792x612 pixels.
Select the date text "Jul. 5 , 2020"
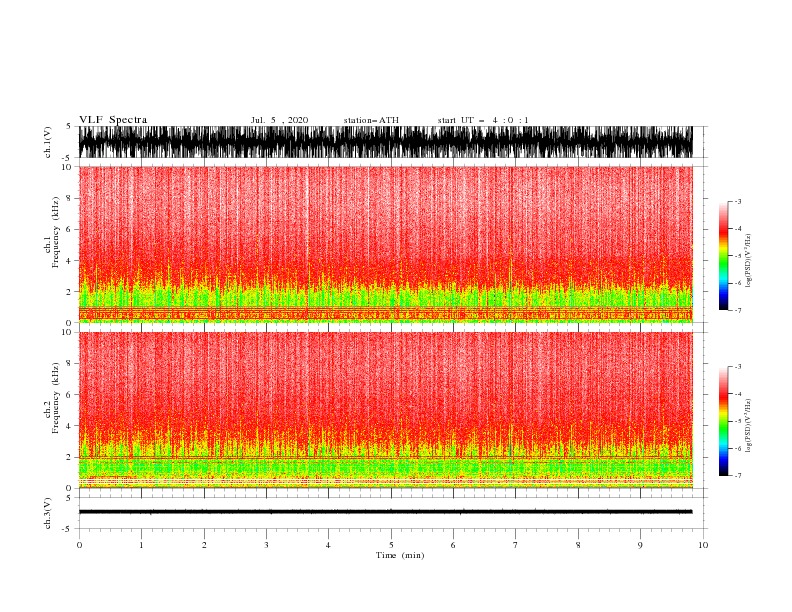[279, 120]
